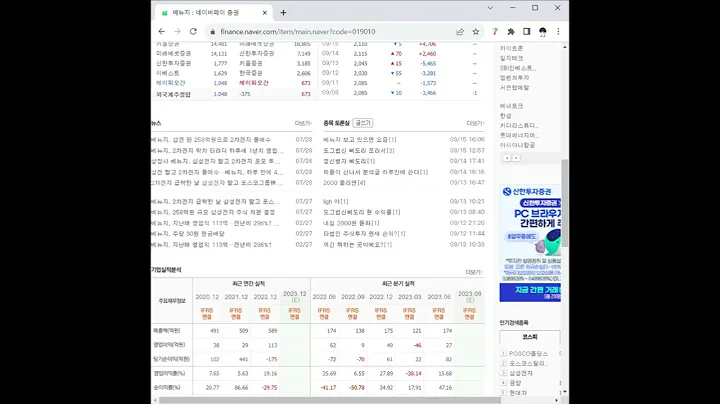
Task: Open the colored extension icon beside the star
Action: click(x=495, y=32)
